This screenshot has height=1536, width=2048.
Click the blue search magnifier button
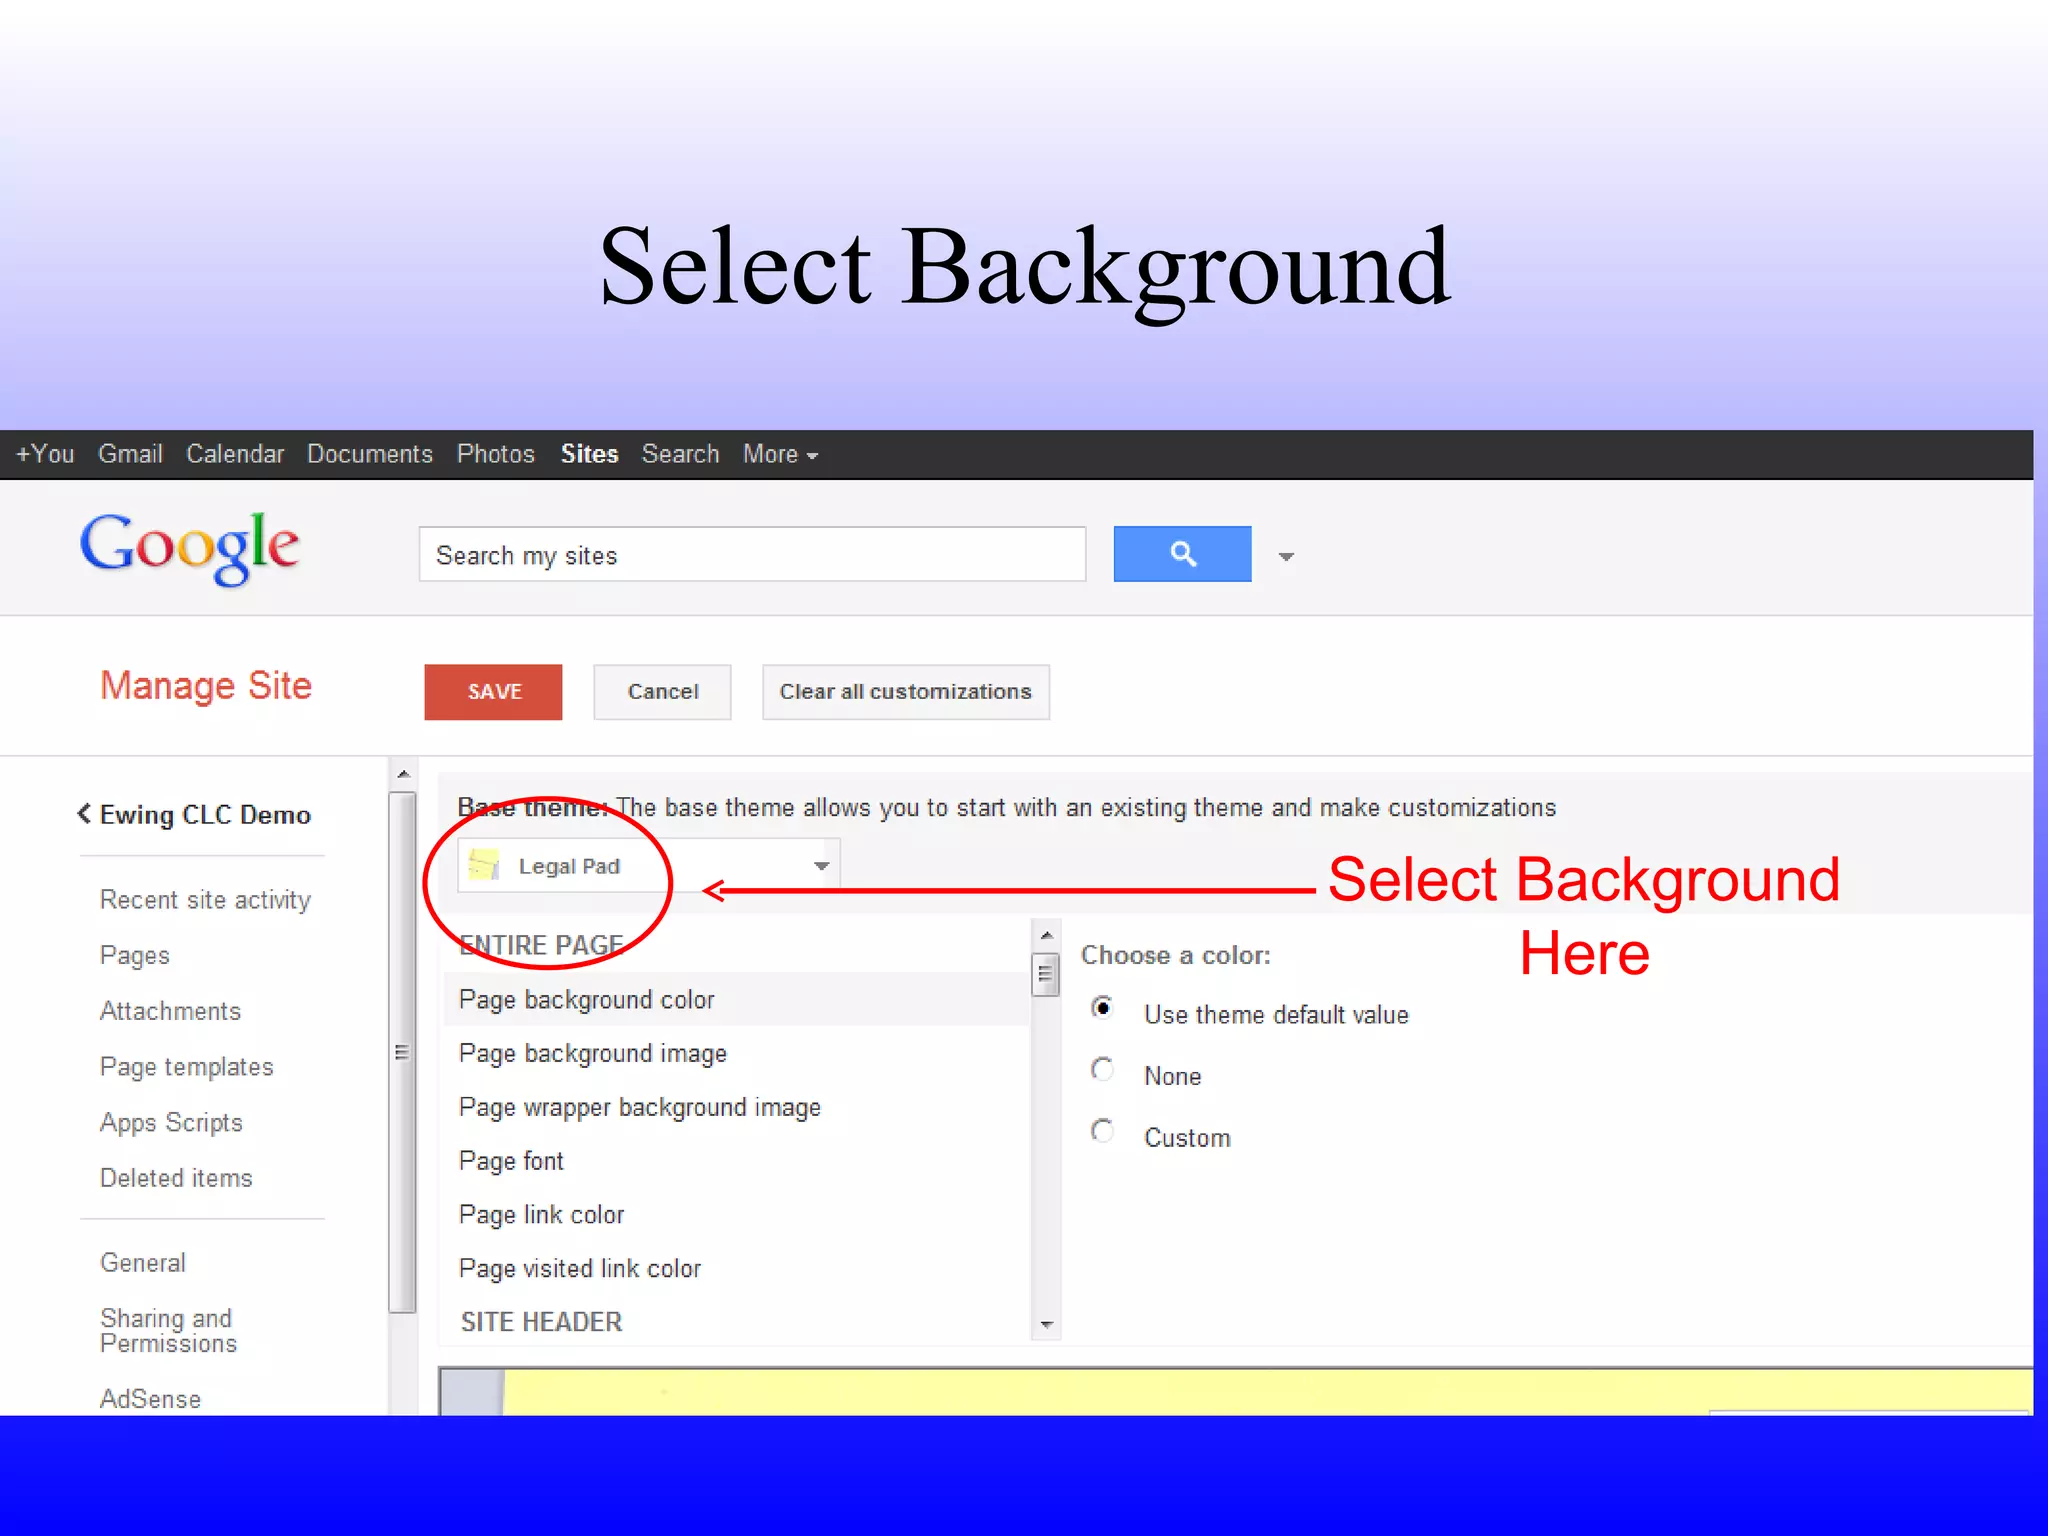[x=1182, y=554]
